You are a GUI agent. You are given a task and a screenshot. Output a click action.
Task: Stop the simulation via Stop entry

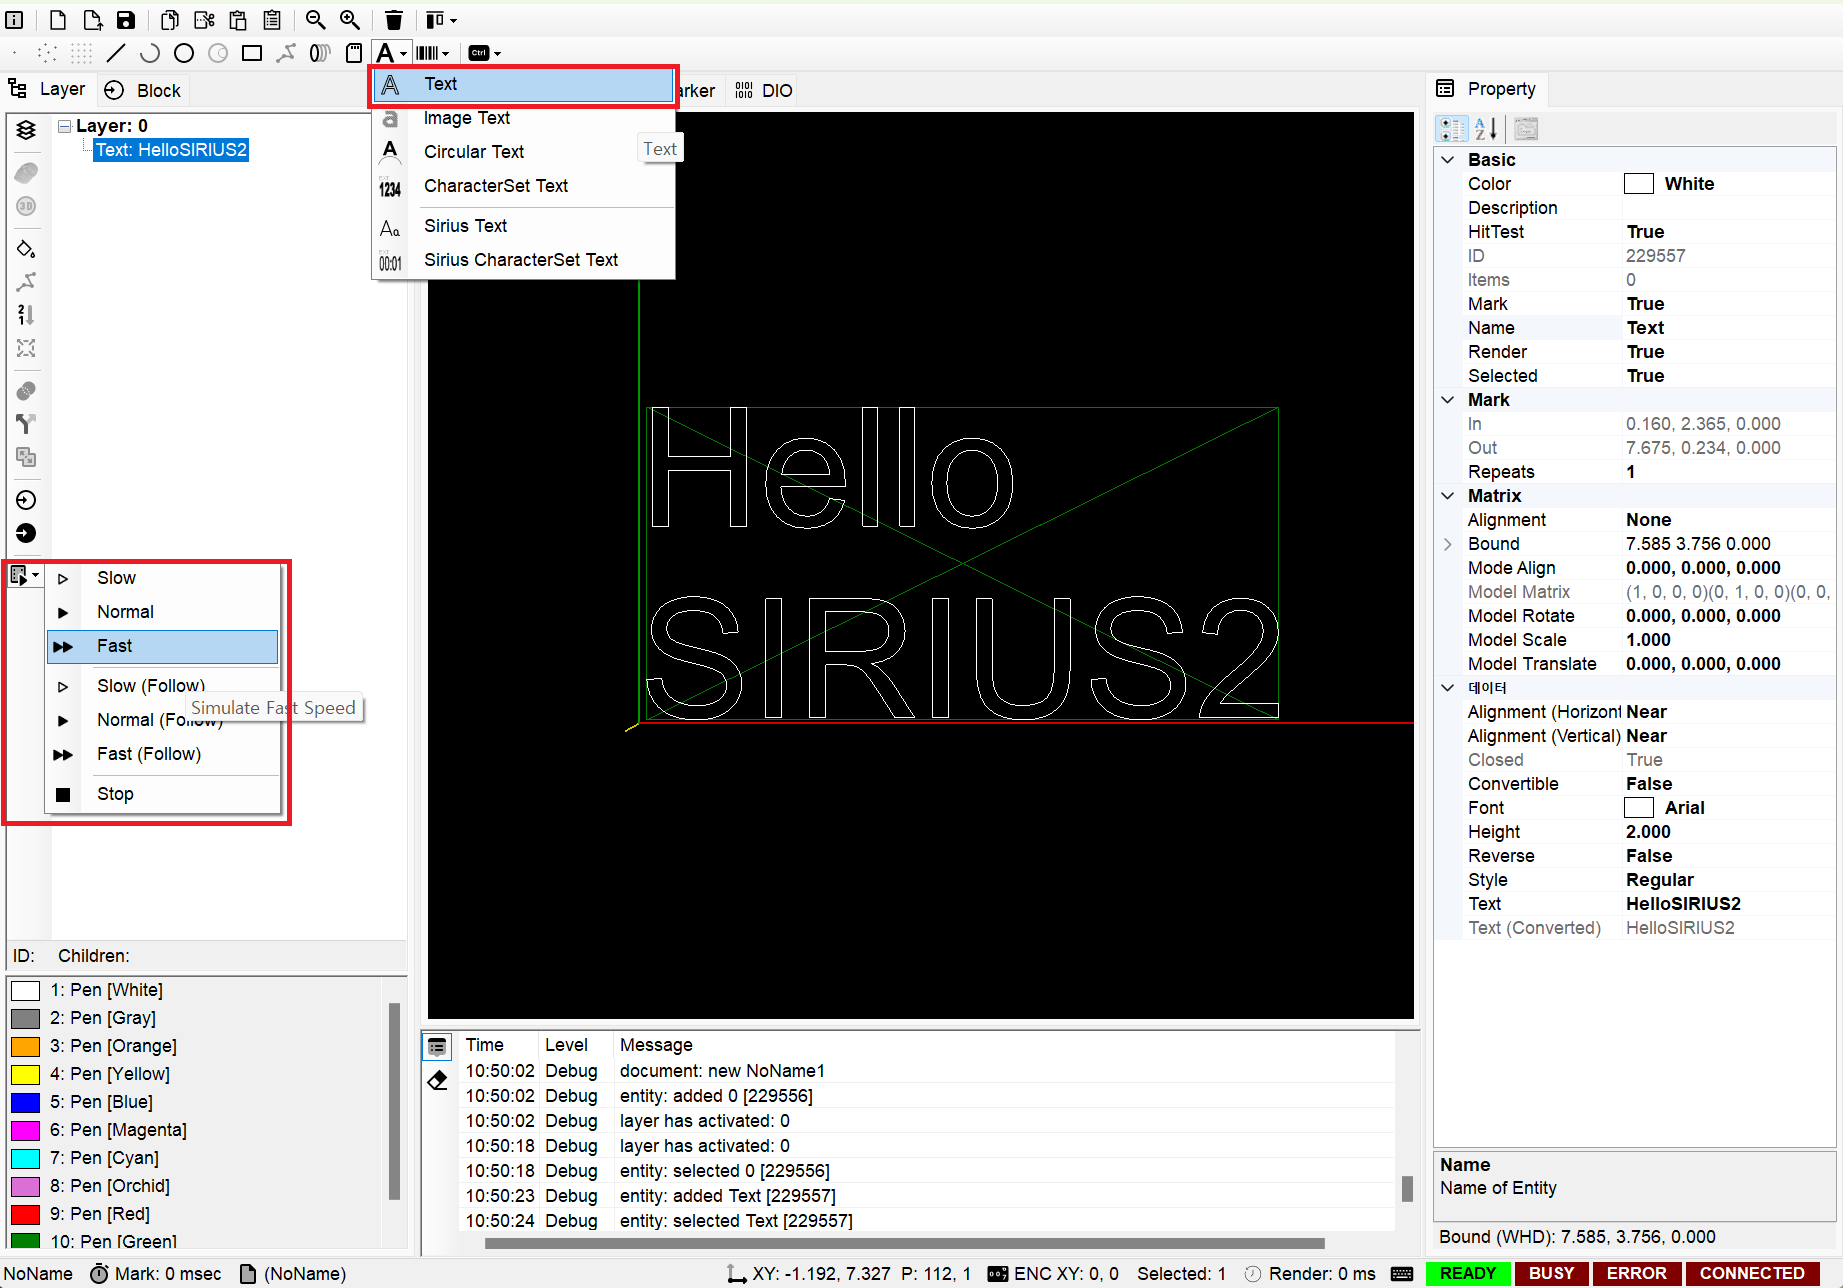click(163, 794)
